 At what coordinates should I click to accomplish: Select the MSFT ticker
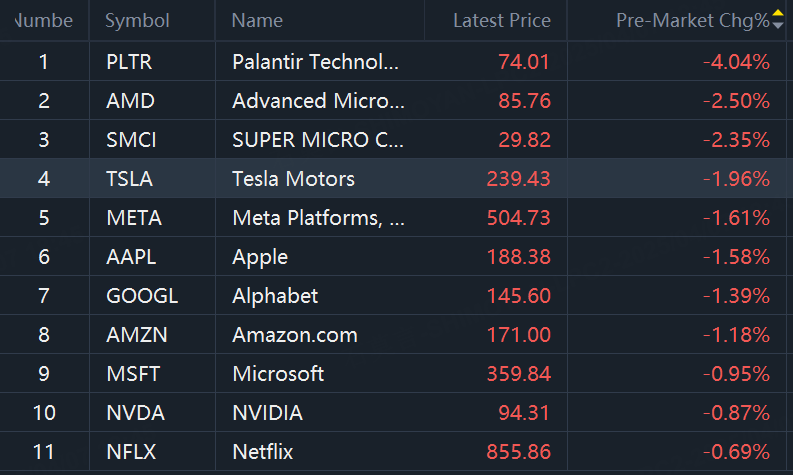pos(132,374)
